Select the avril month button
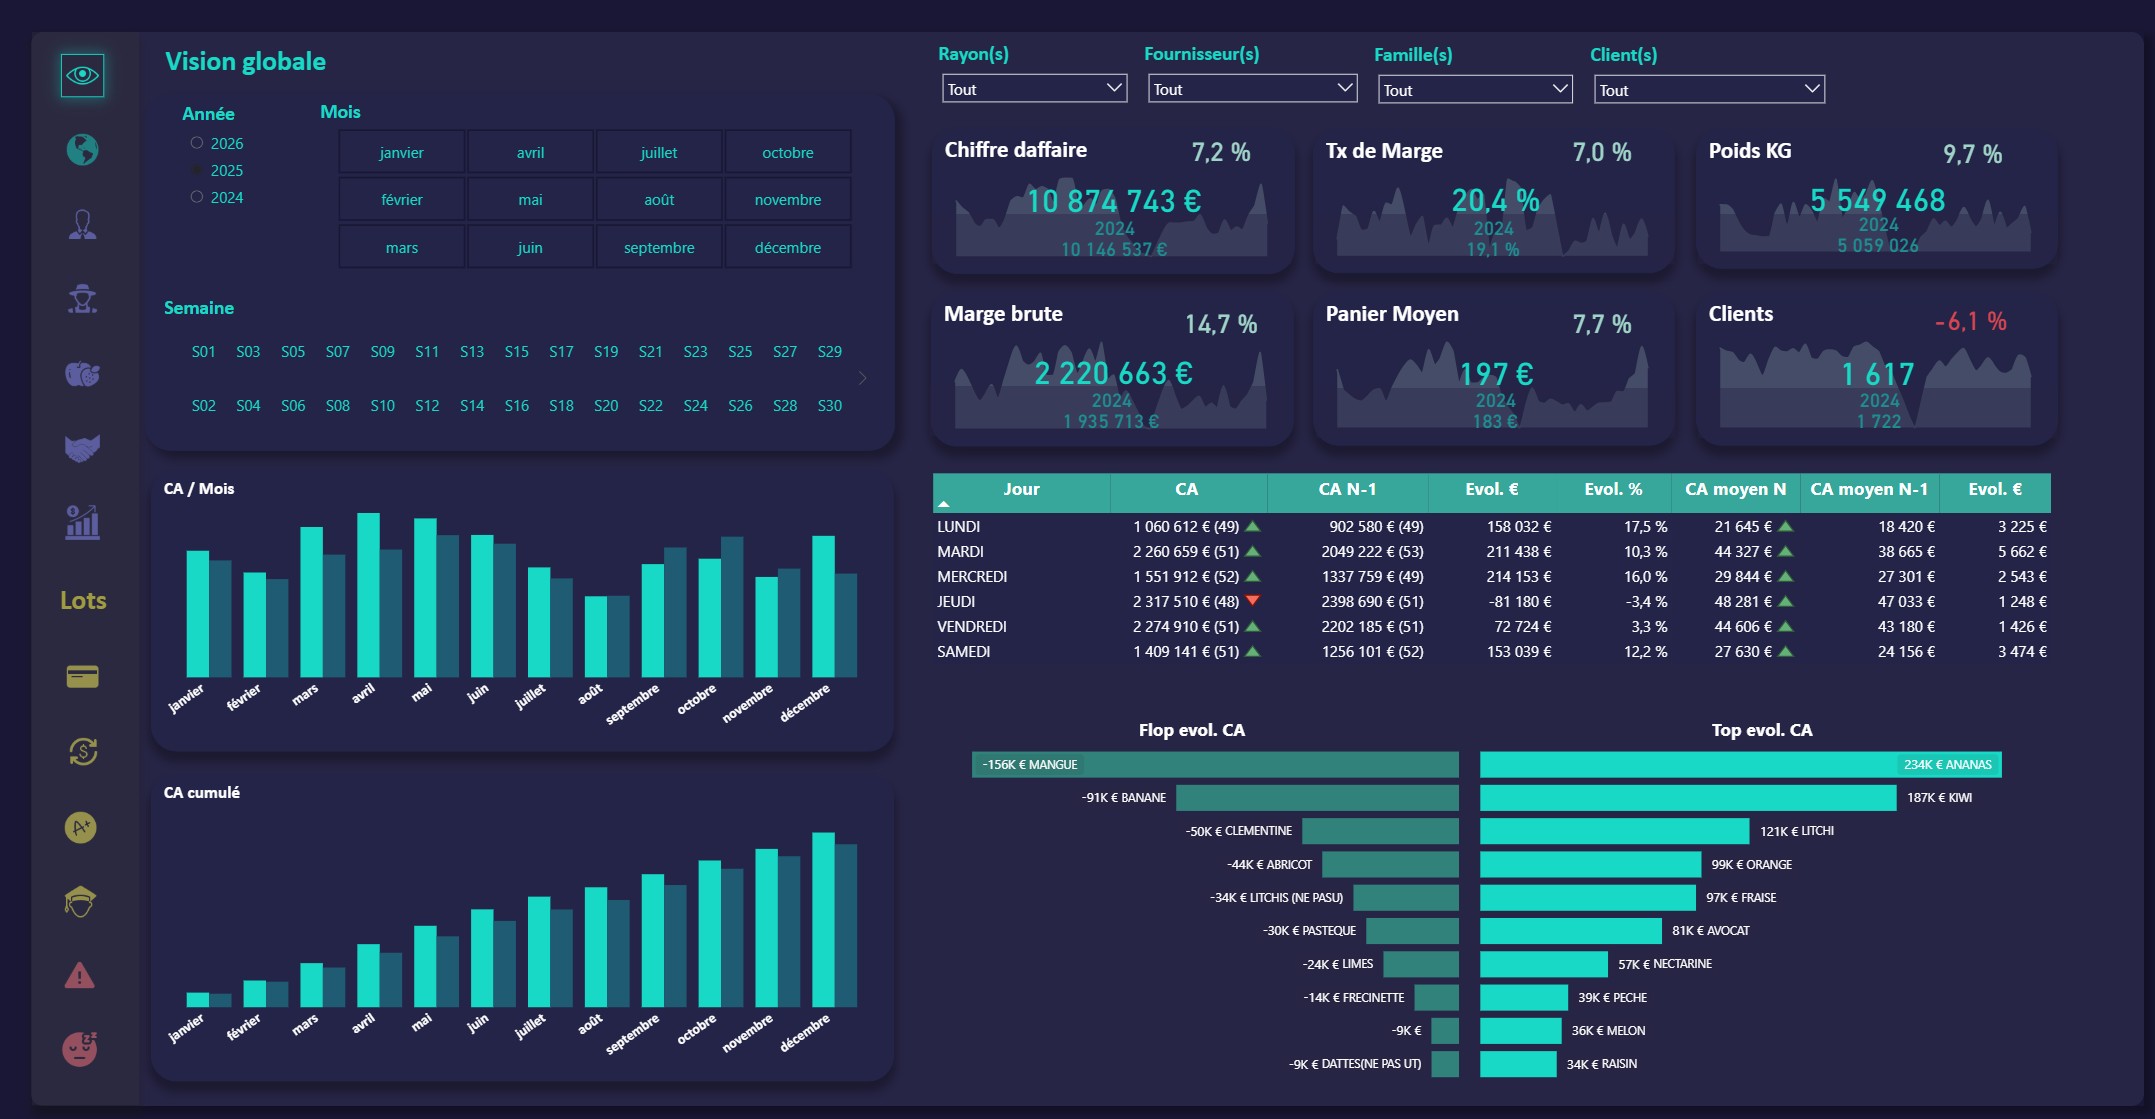 click(530, 151)
